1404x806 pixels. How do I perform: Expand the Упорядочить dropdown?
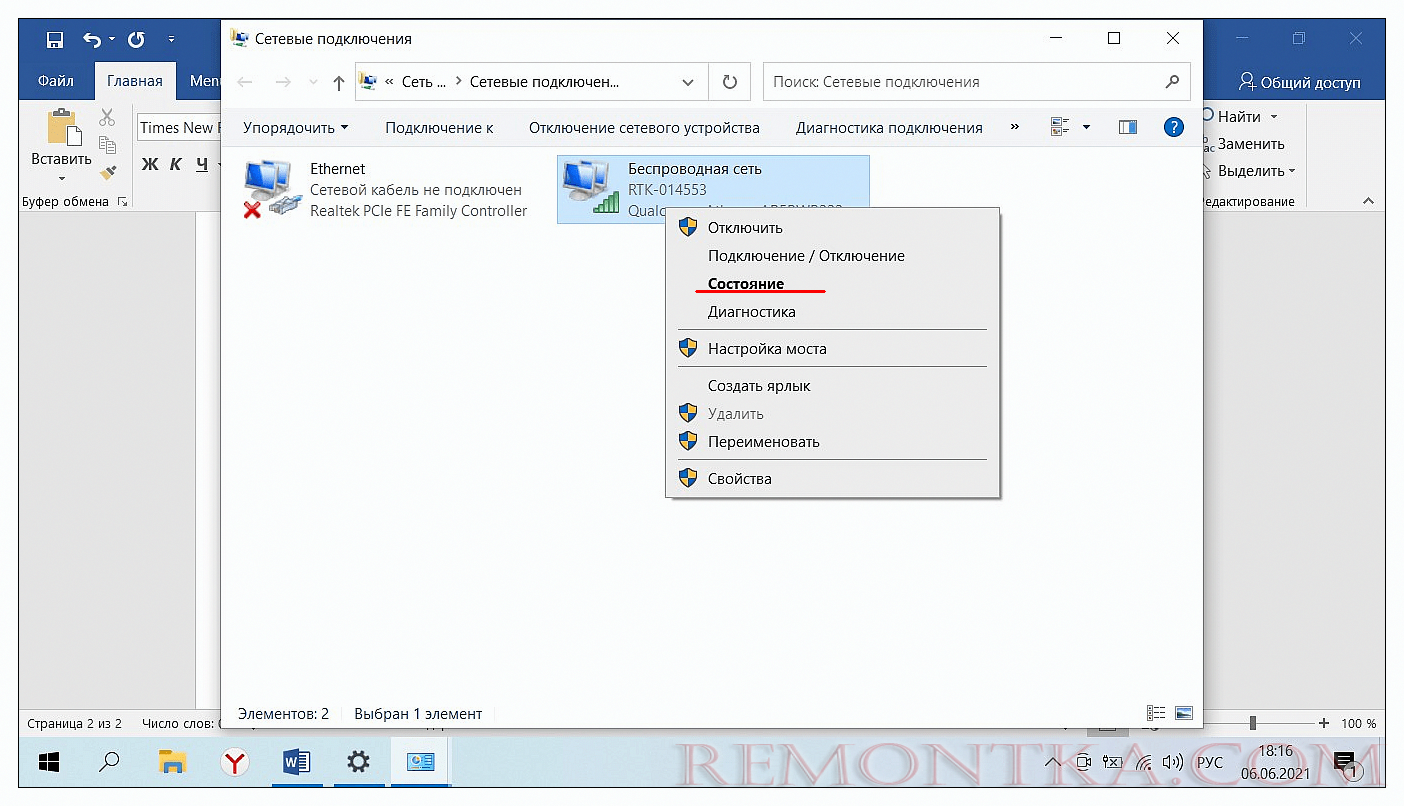point(296,127)
